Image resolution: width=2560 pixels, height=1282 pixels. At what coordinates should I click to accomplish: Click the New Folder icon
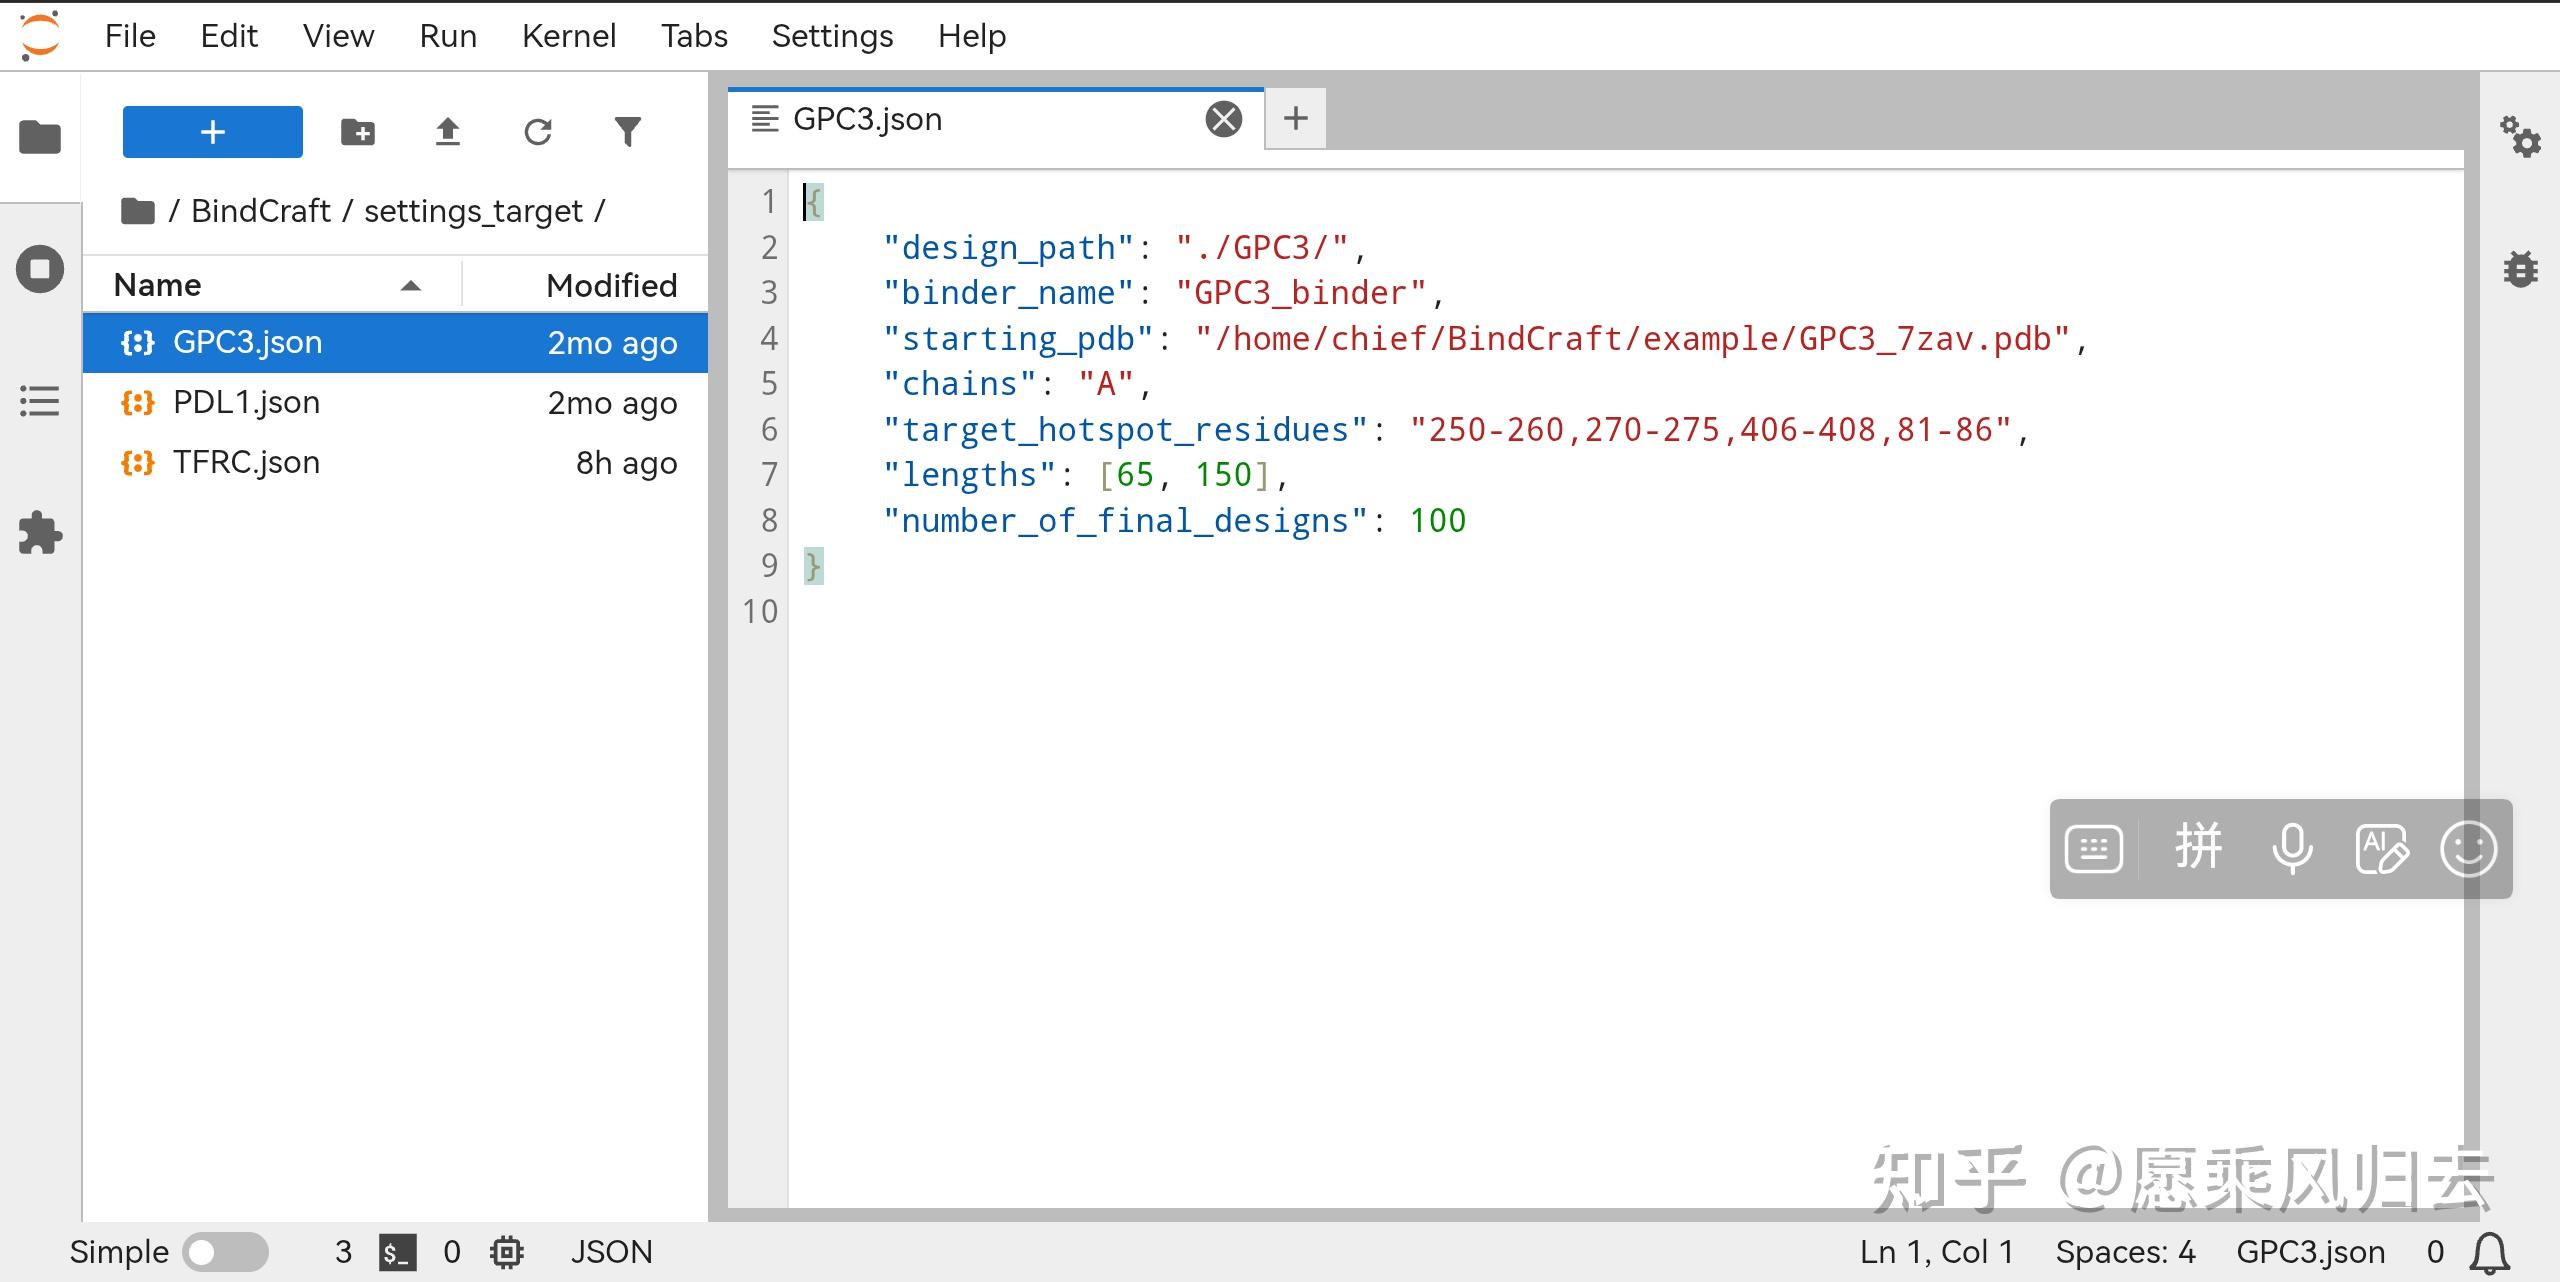coord(357,132)
